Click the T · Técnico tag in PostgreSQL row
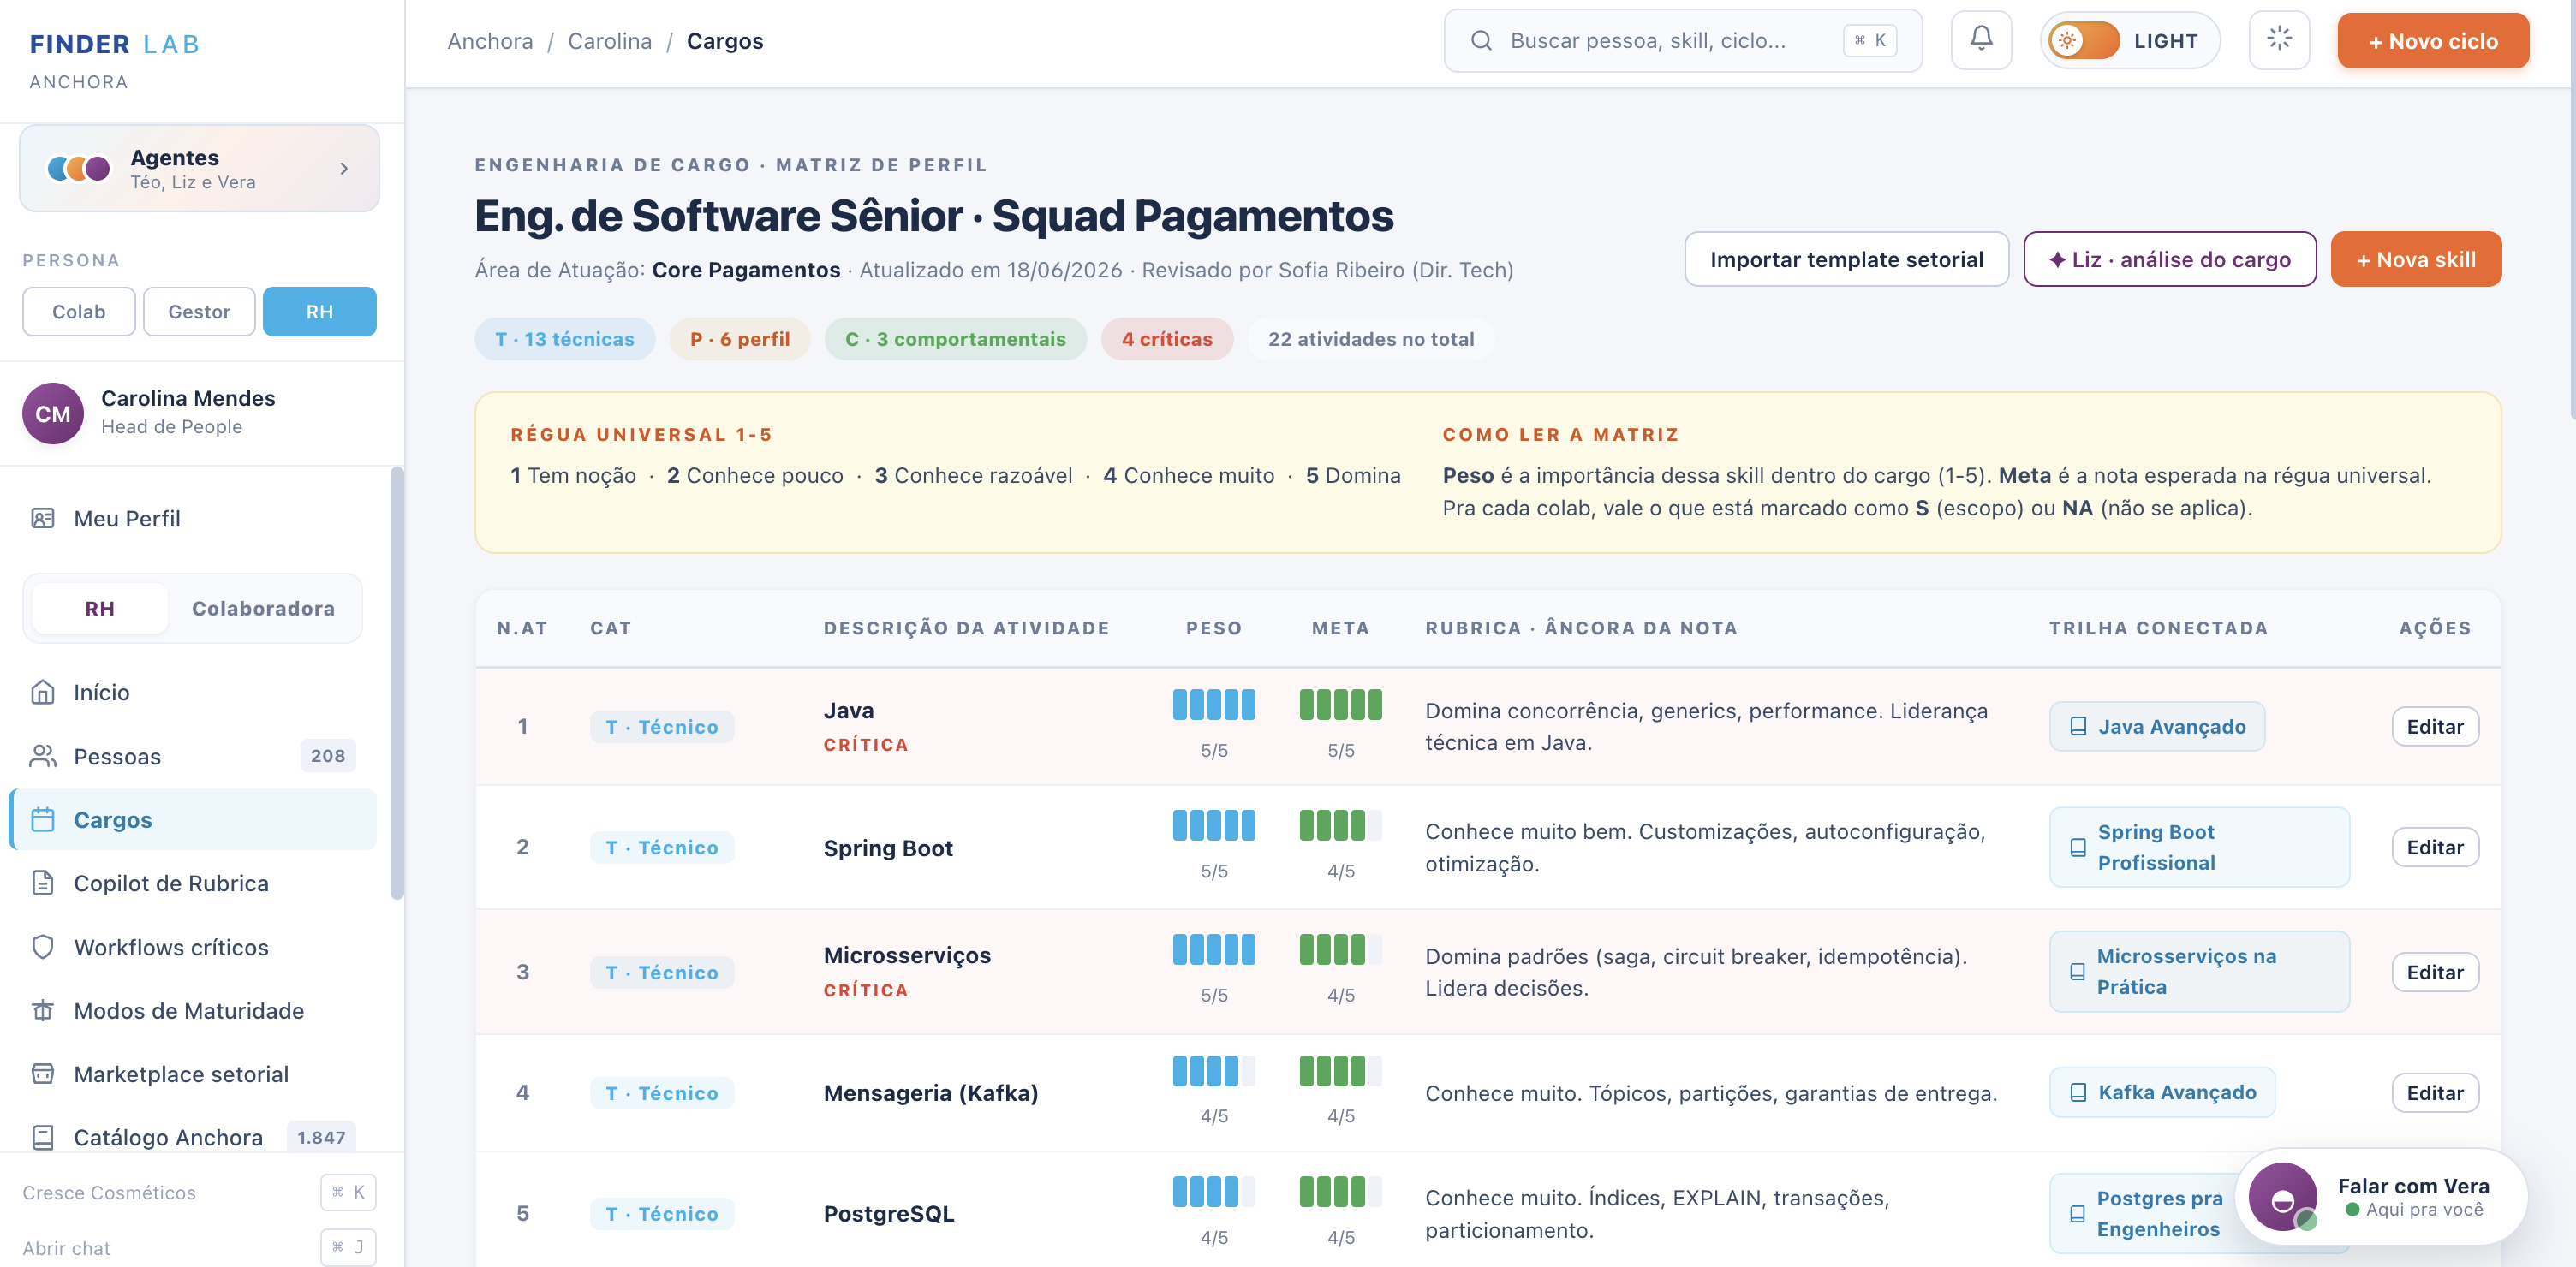 point(662,1213)
